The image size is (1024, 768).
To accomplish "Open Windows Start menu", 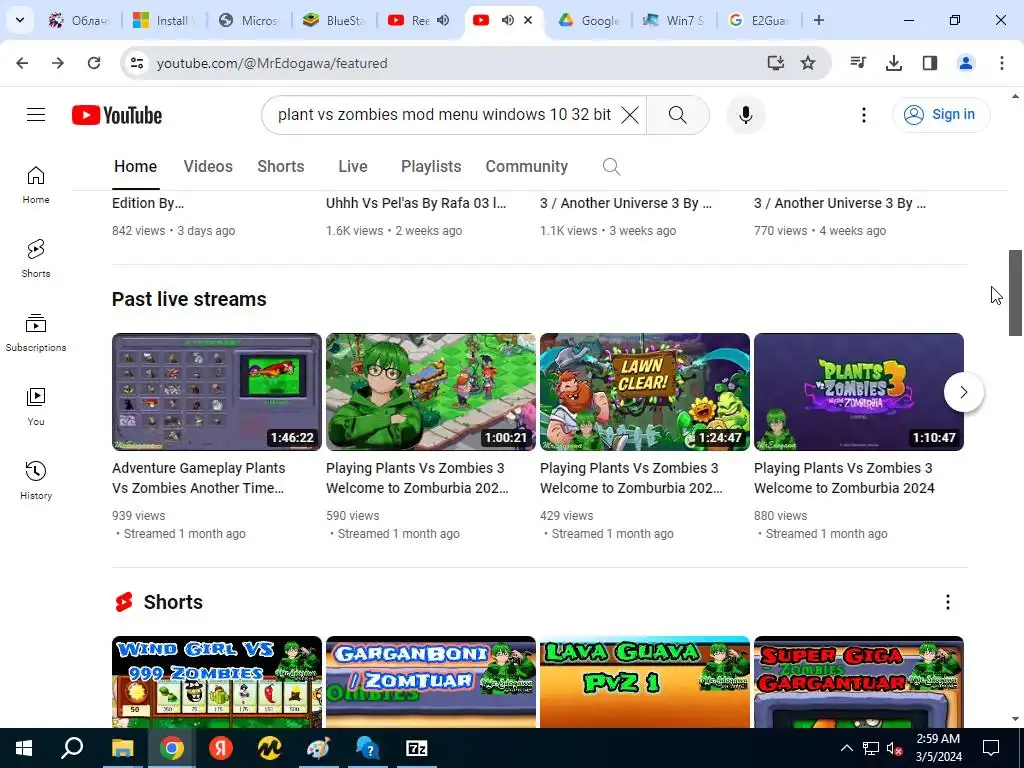I will click(x=24, y=748).
